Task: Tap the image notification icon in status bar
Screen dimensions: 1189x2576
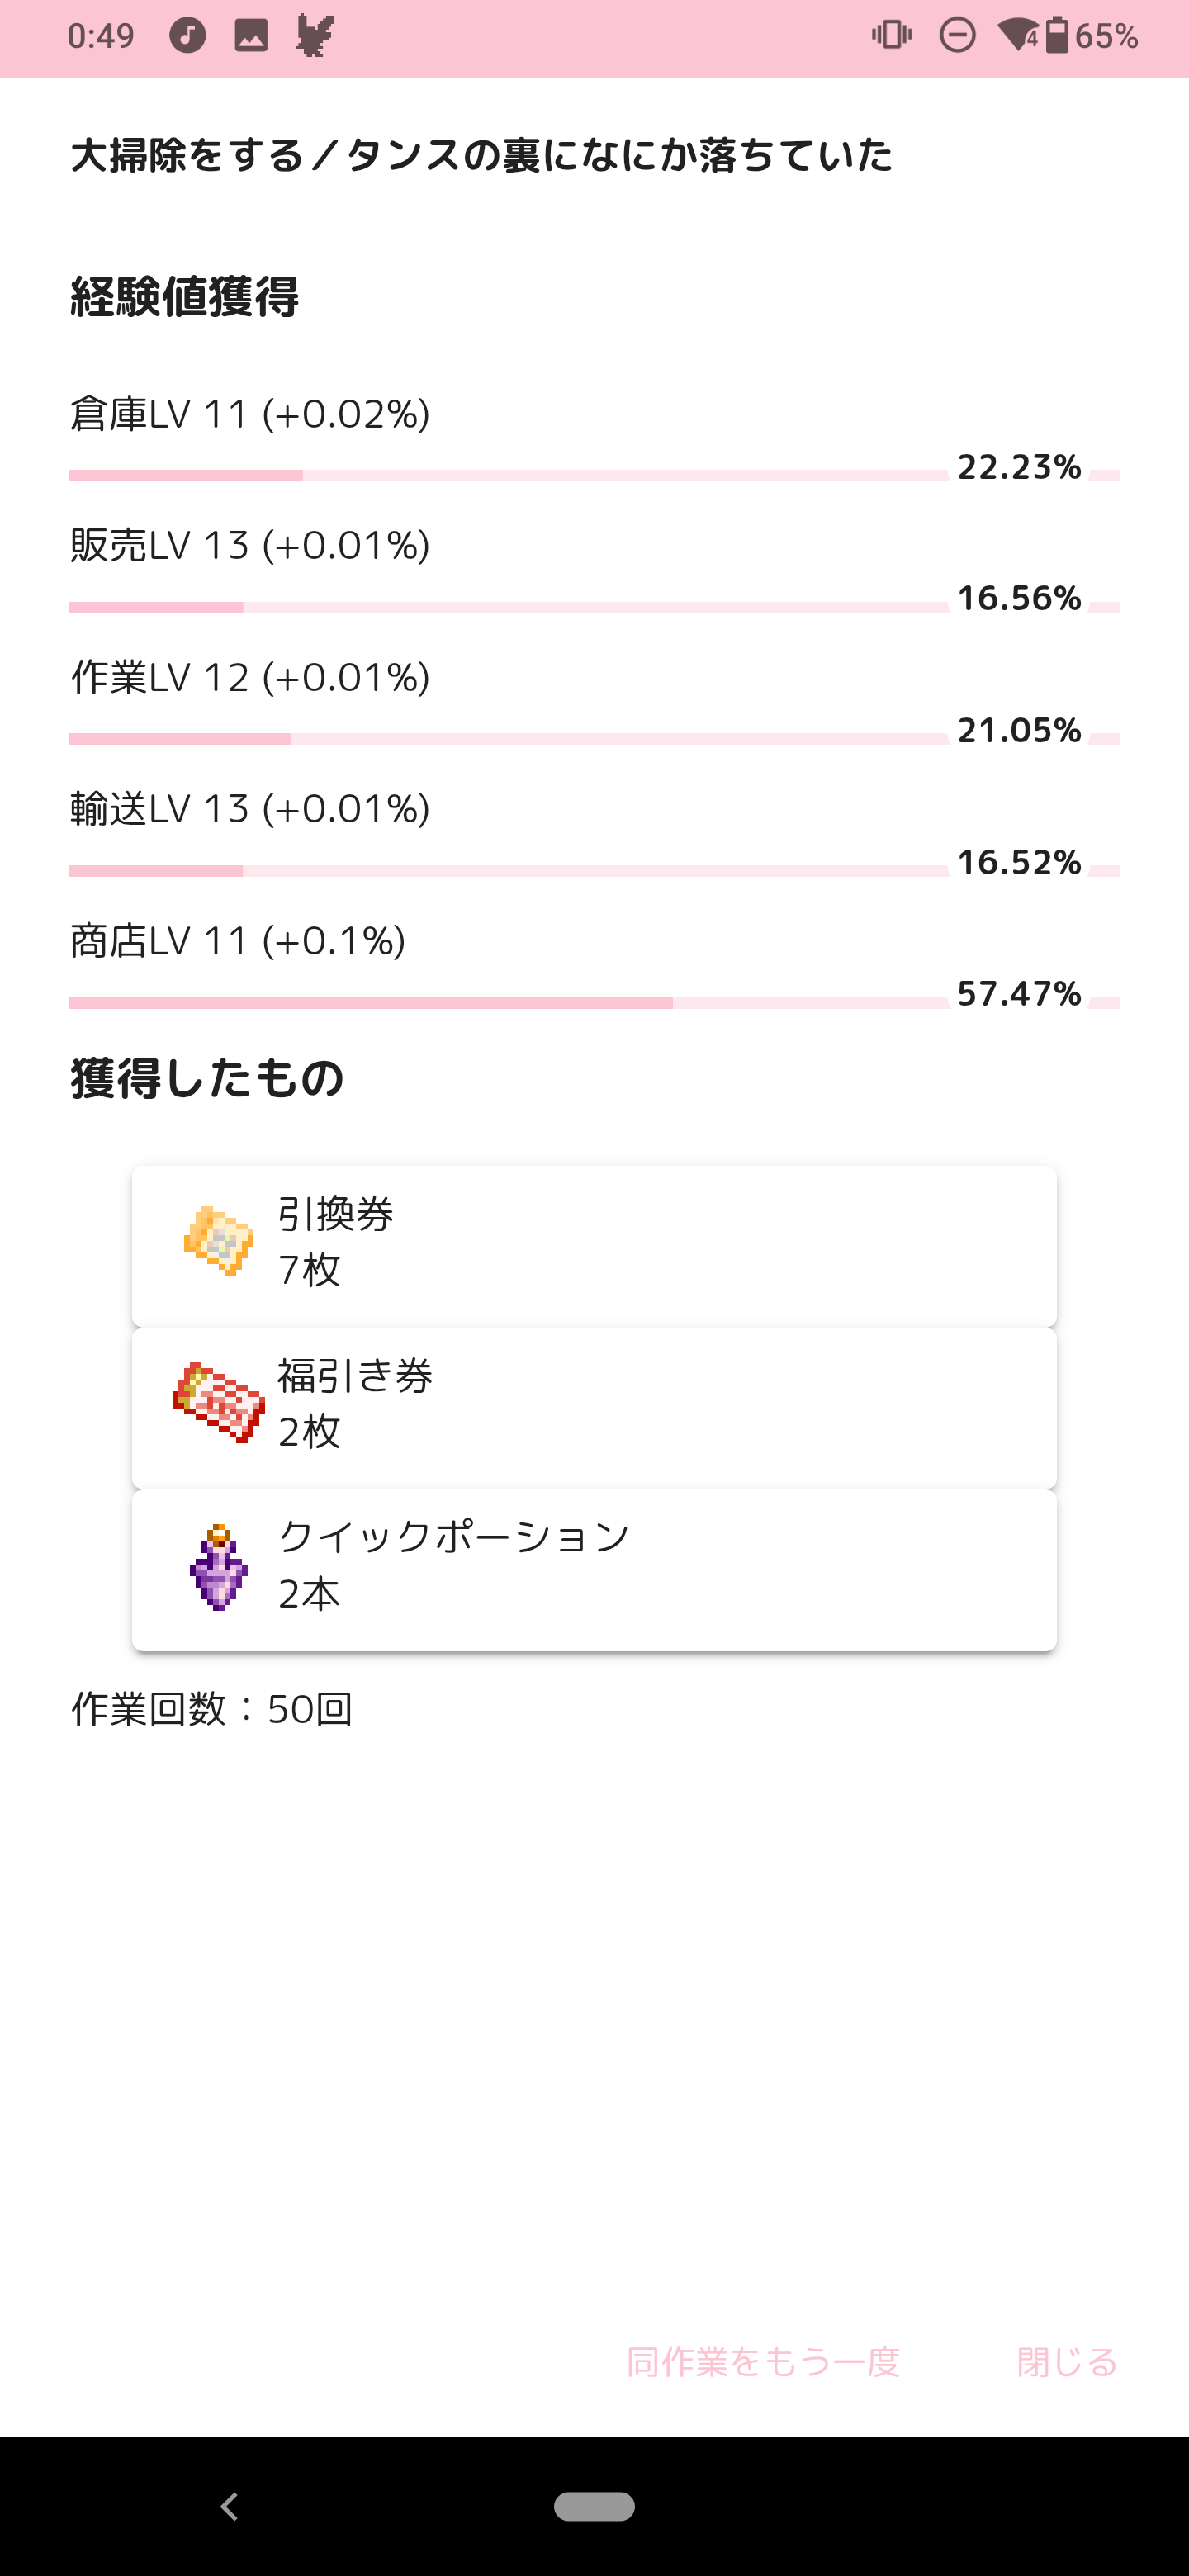Action: coord(251,36)
